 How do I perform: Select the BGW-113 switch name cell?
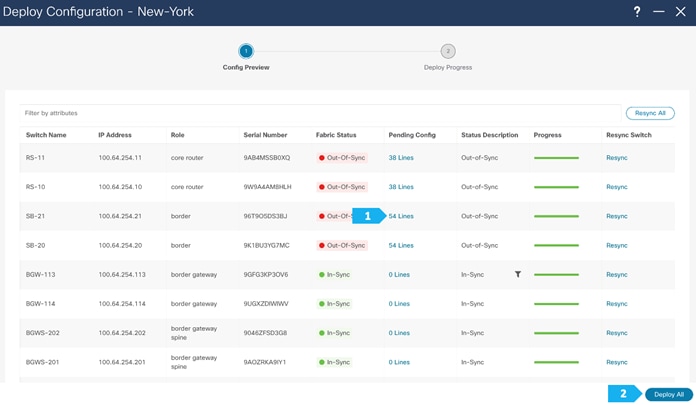[x=40, y=274]
